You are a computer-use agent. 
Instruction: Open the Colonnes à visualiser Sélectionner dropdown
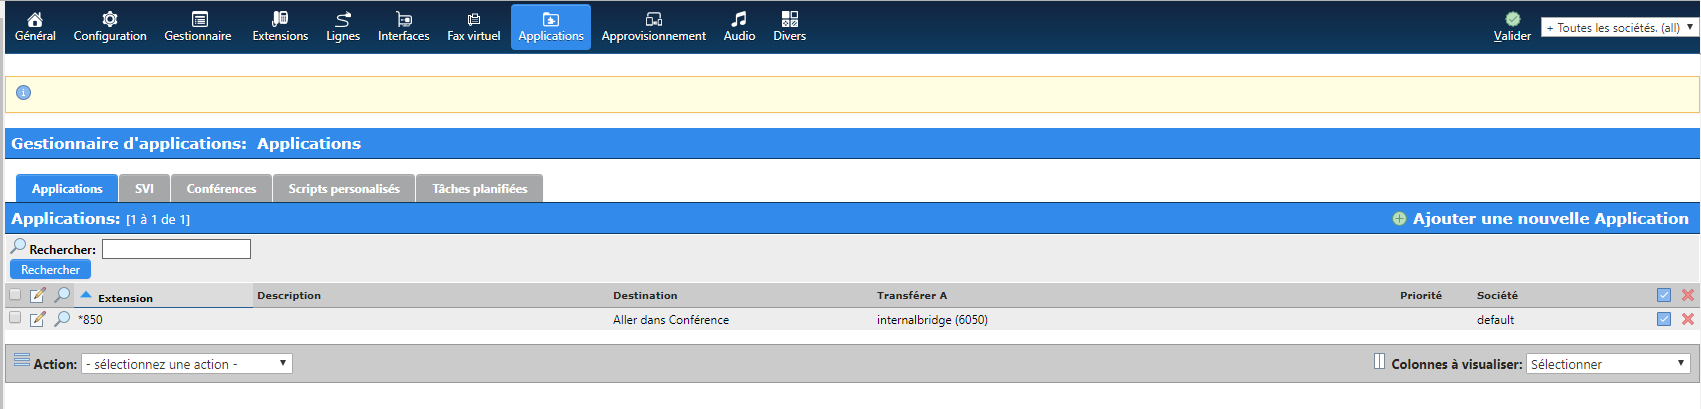pos(1608,364)
